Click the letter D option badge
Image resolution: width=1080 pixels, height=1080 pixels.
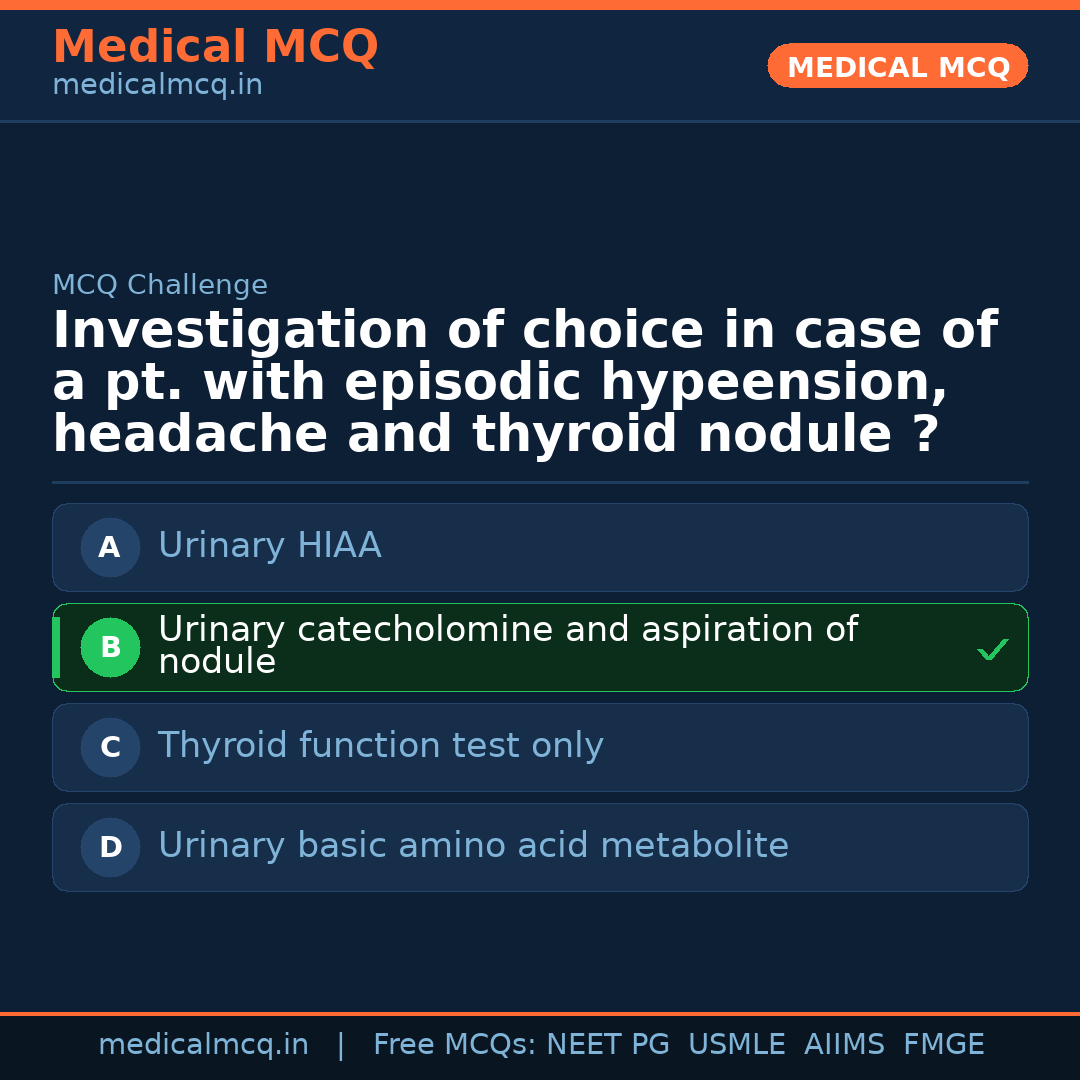110,847
